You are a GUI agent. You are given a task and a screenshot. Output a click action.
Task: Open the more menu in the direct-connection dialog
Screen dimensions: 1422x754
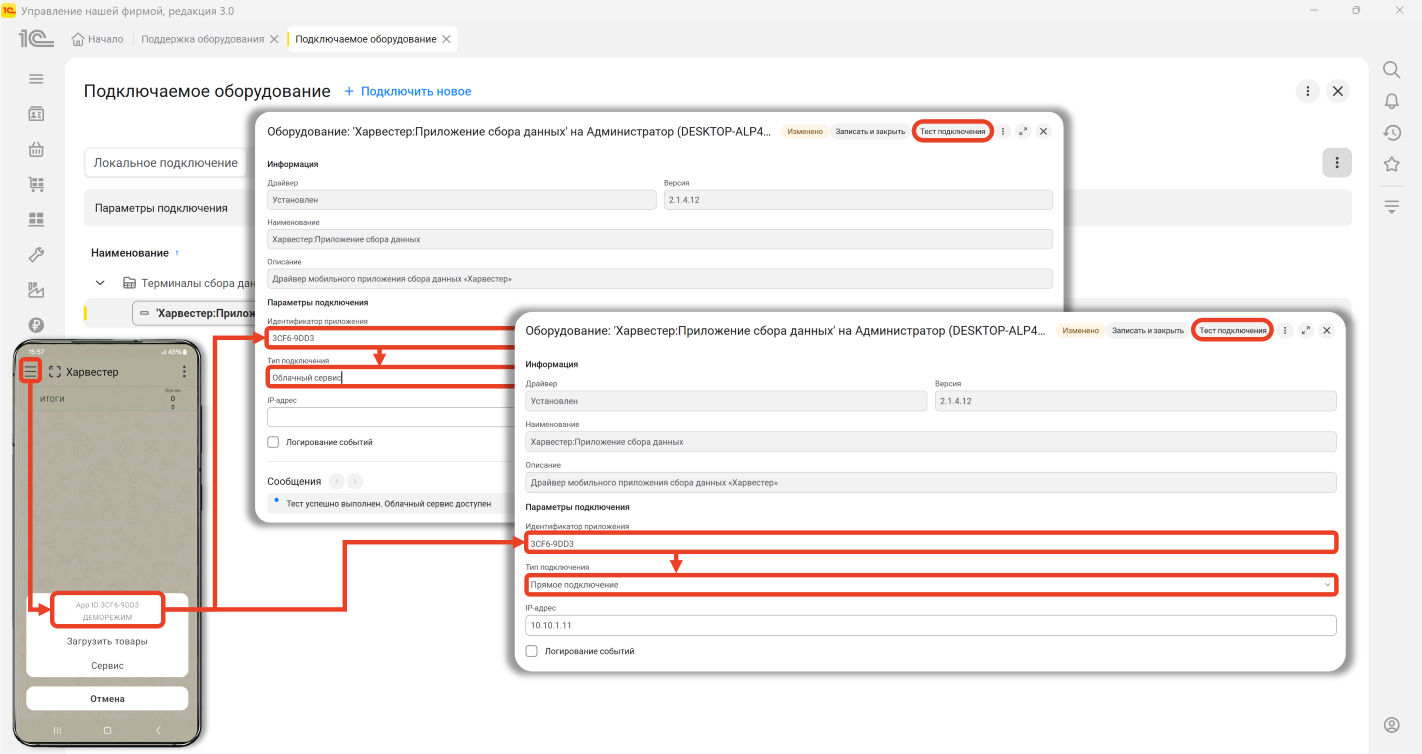click(x=1286, y=330)
